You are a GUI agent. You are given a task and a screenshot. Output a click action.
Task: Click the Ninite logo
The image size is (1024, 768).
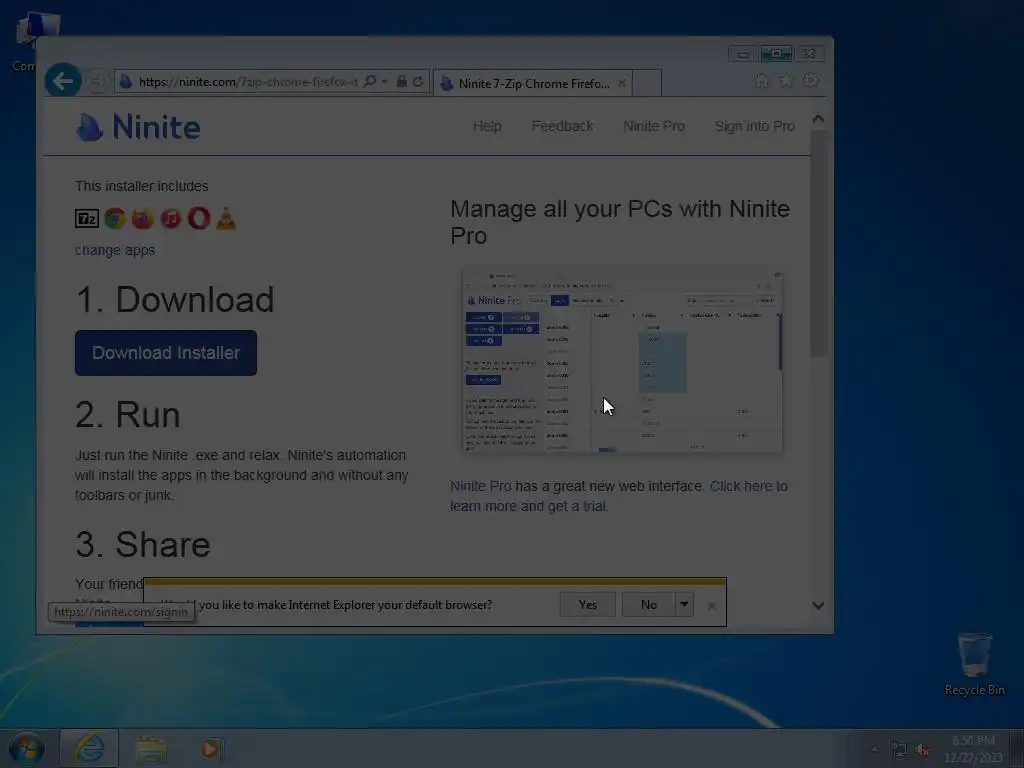138,127
